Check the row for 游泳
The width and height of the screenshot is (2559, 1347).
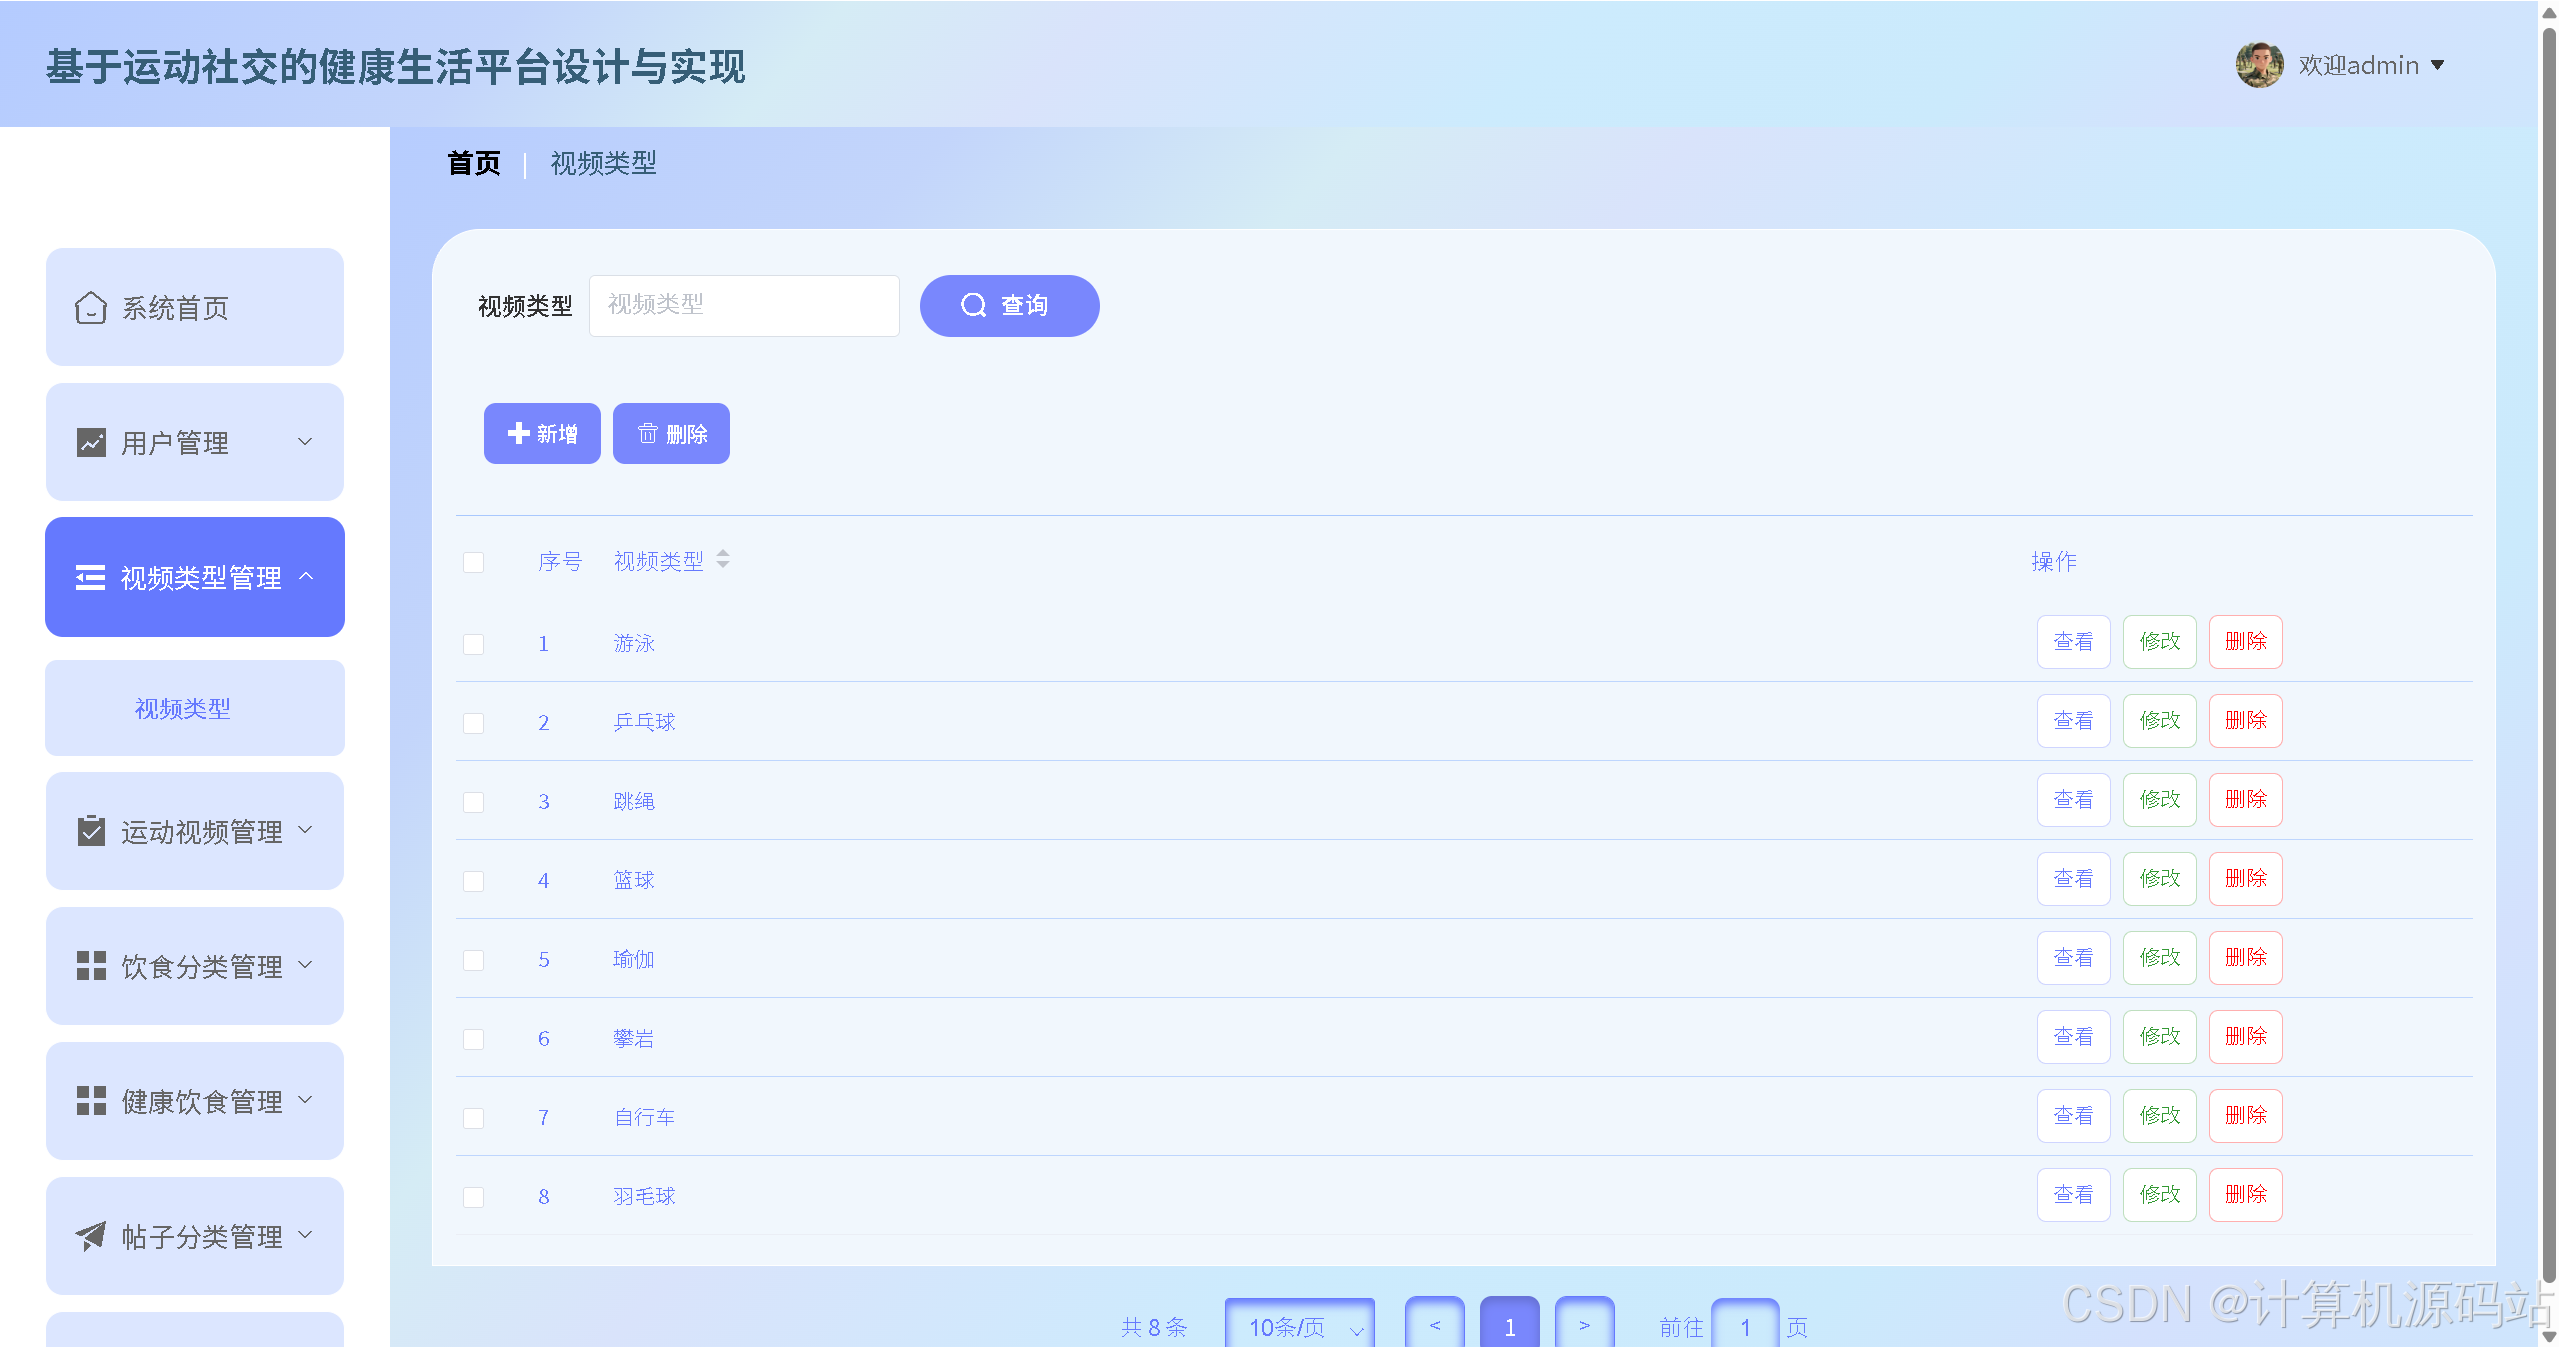coord(474,644)
